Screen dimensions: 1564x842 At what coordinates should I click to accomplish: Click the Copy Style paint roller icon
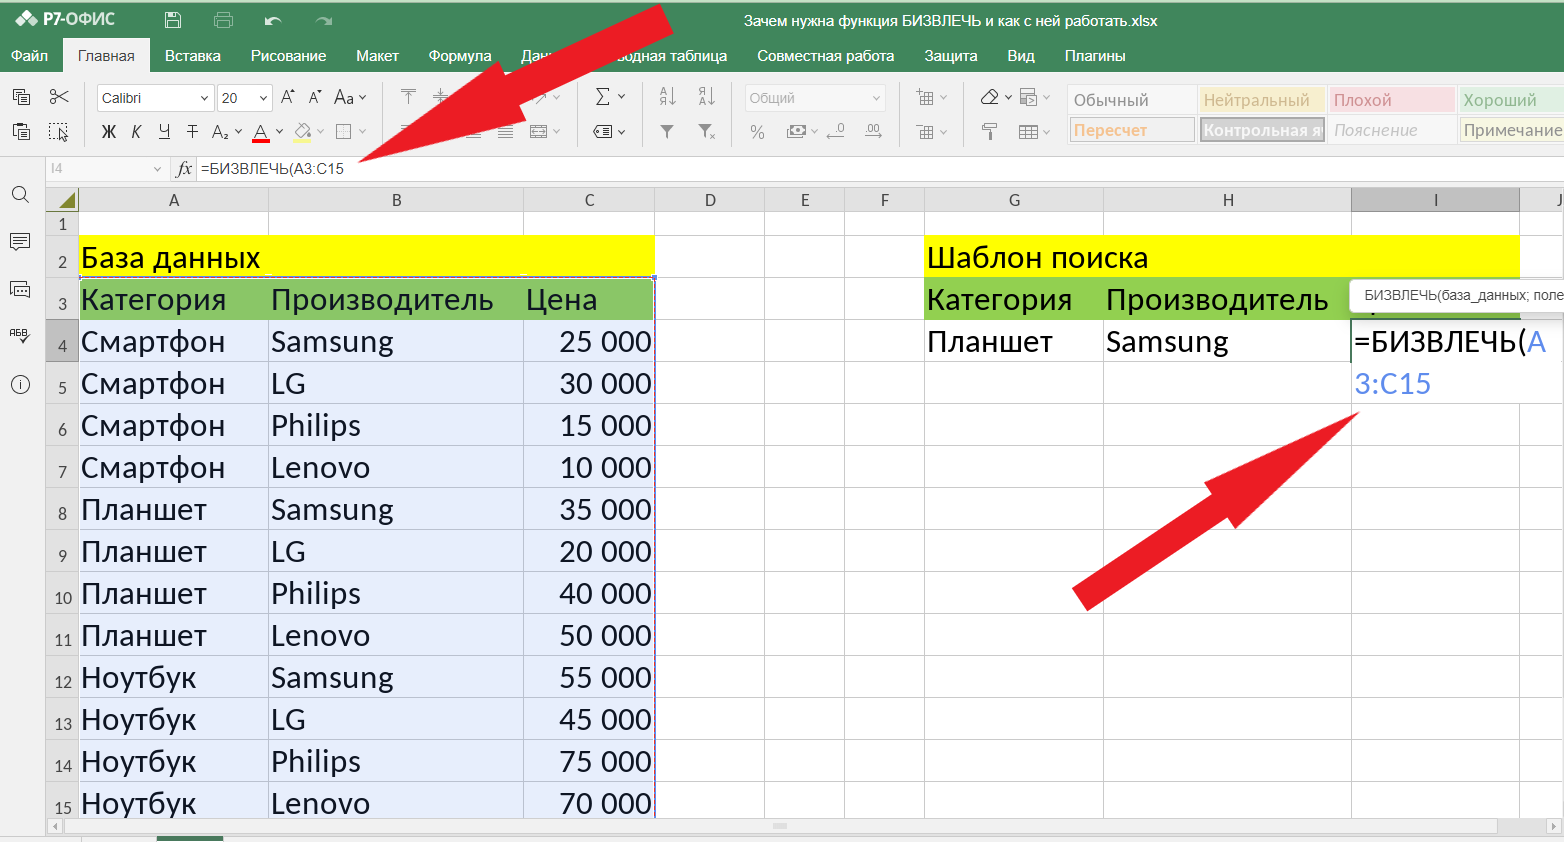[989, 131]
